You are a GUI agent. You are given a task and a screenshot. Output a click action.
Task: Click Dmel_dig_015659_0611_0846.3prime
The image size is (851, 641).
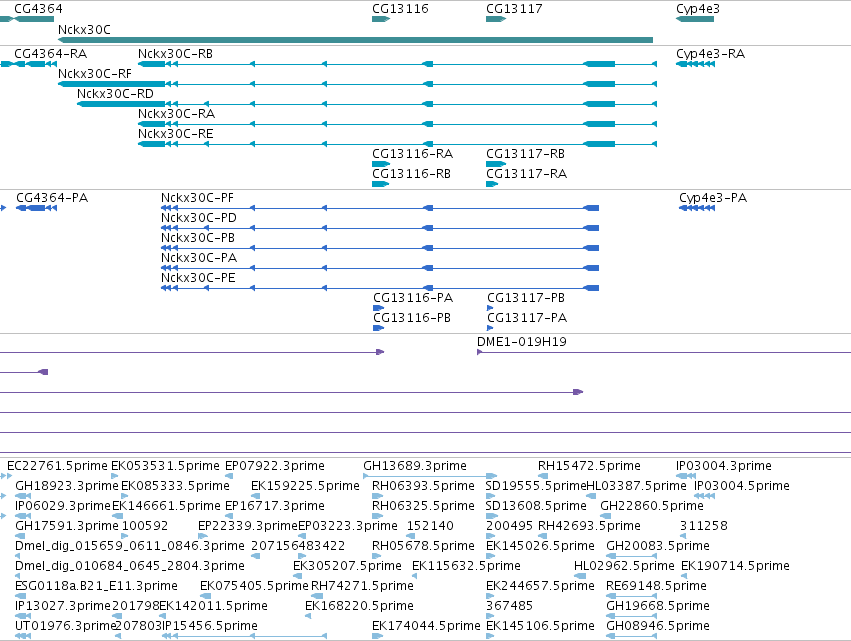(x=130, y=547)
